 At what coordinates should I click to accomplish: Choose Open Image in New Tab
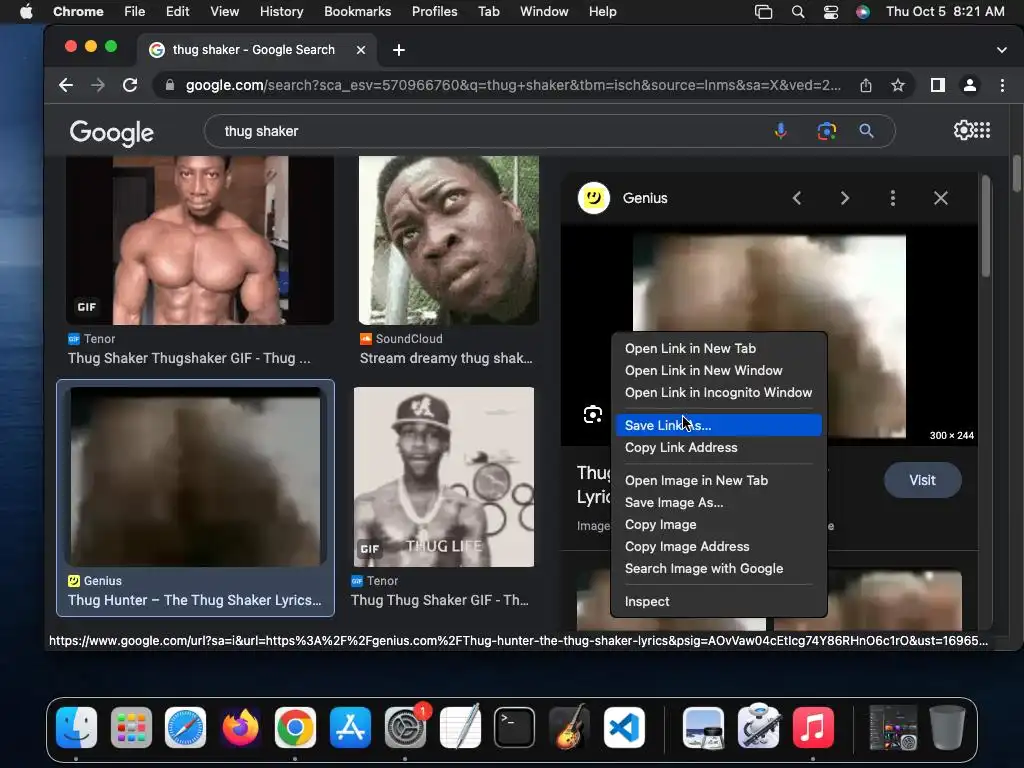tap(718, 480)
